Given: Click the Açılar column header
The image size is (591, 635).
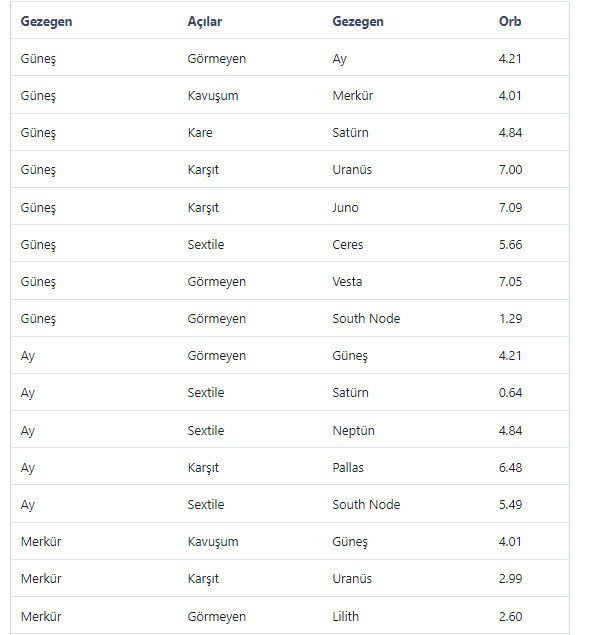Looking at the screenshot, I should coord(205,21).
